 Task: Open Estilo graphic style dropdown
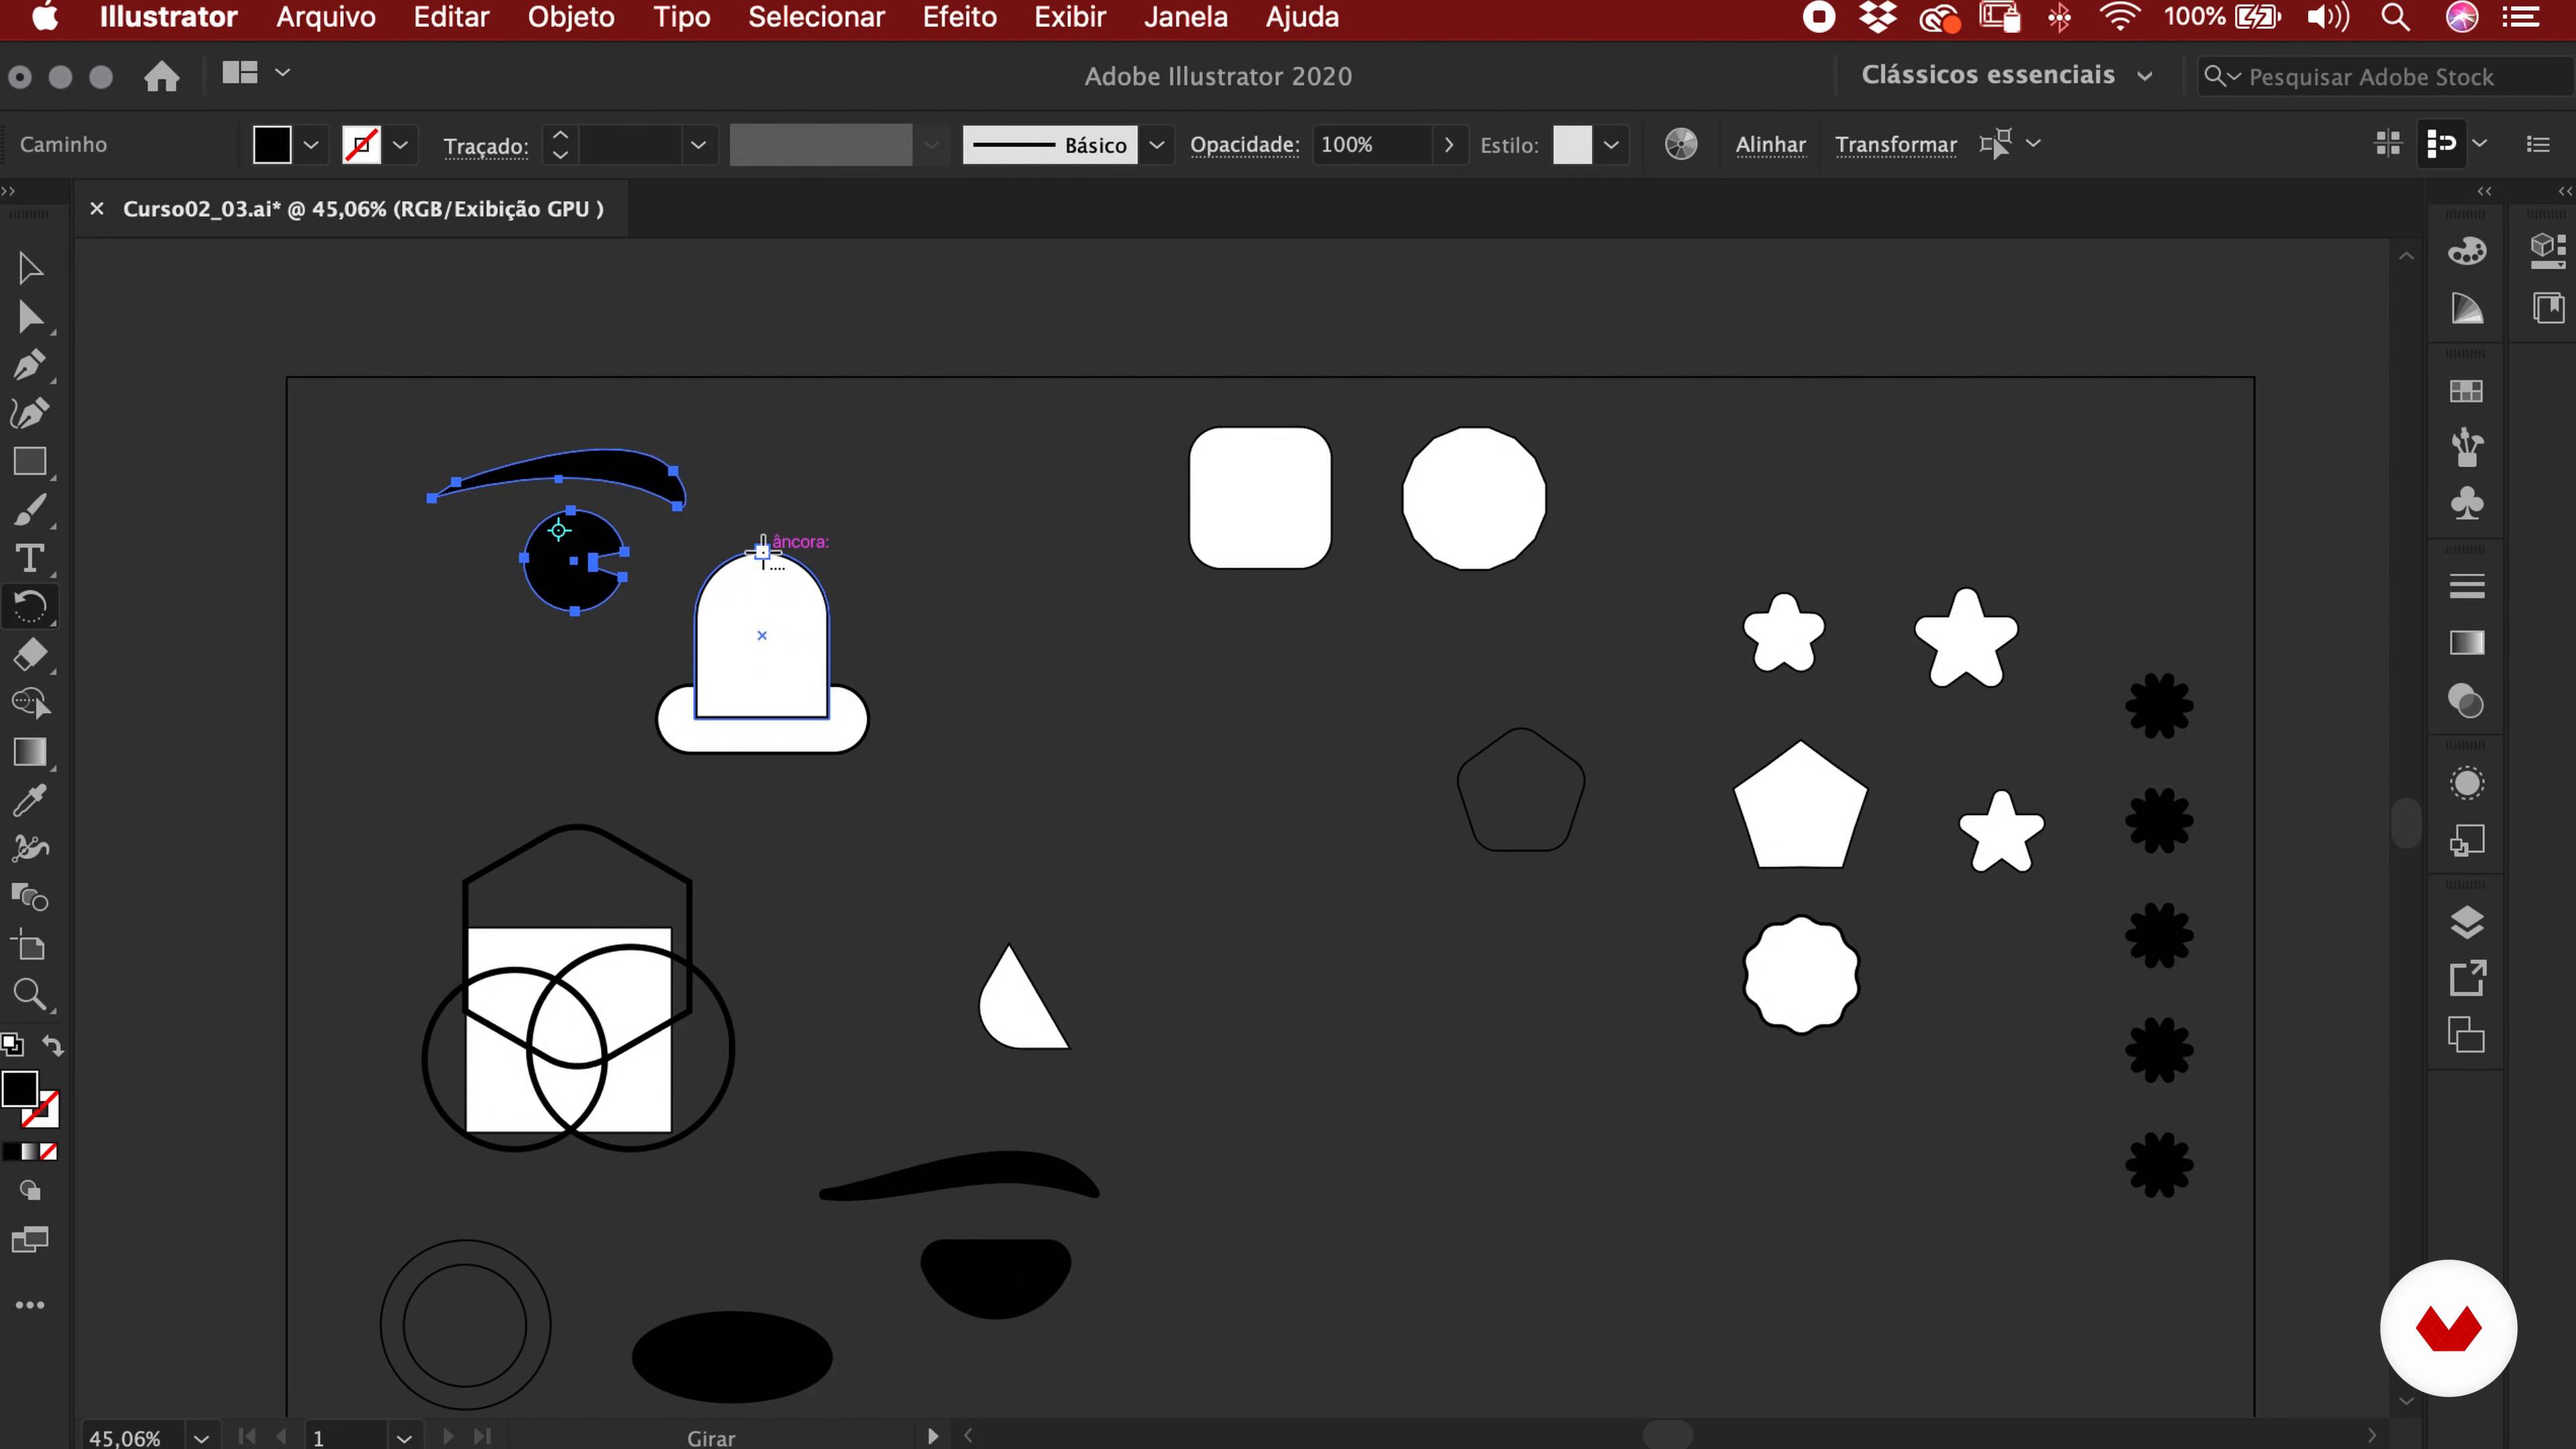(1610, 145)
